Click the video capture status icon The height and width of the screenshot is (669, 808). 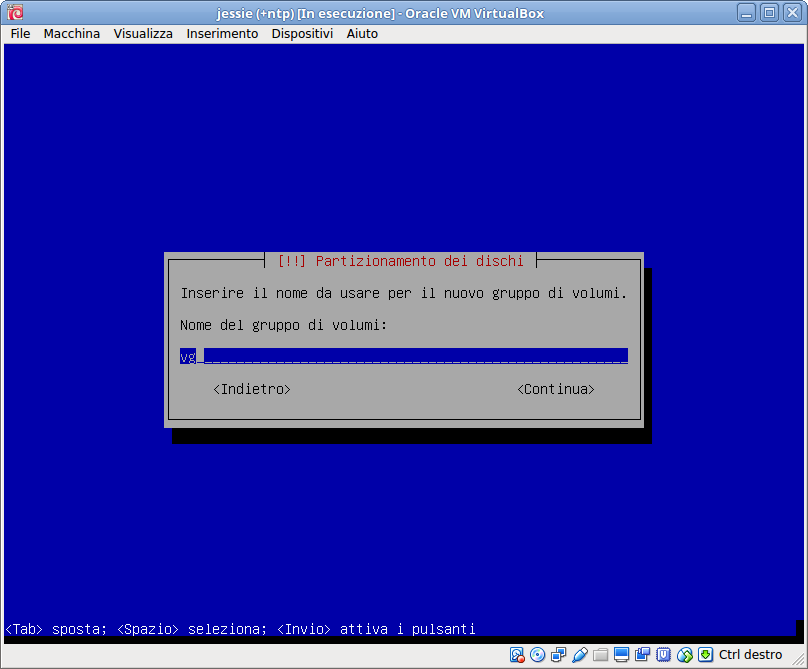point(643,655)
